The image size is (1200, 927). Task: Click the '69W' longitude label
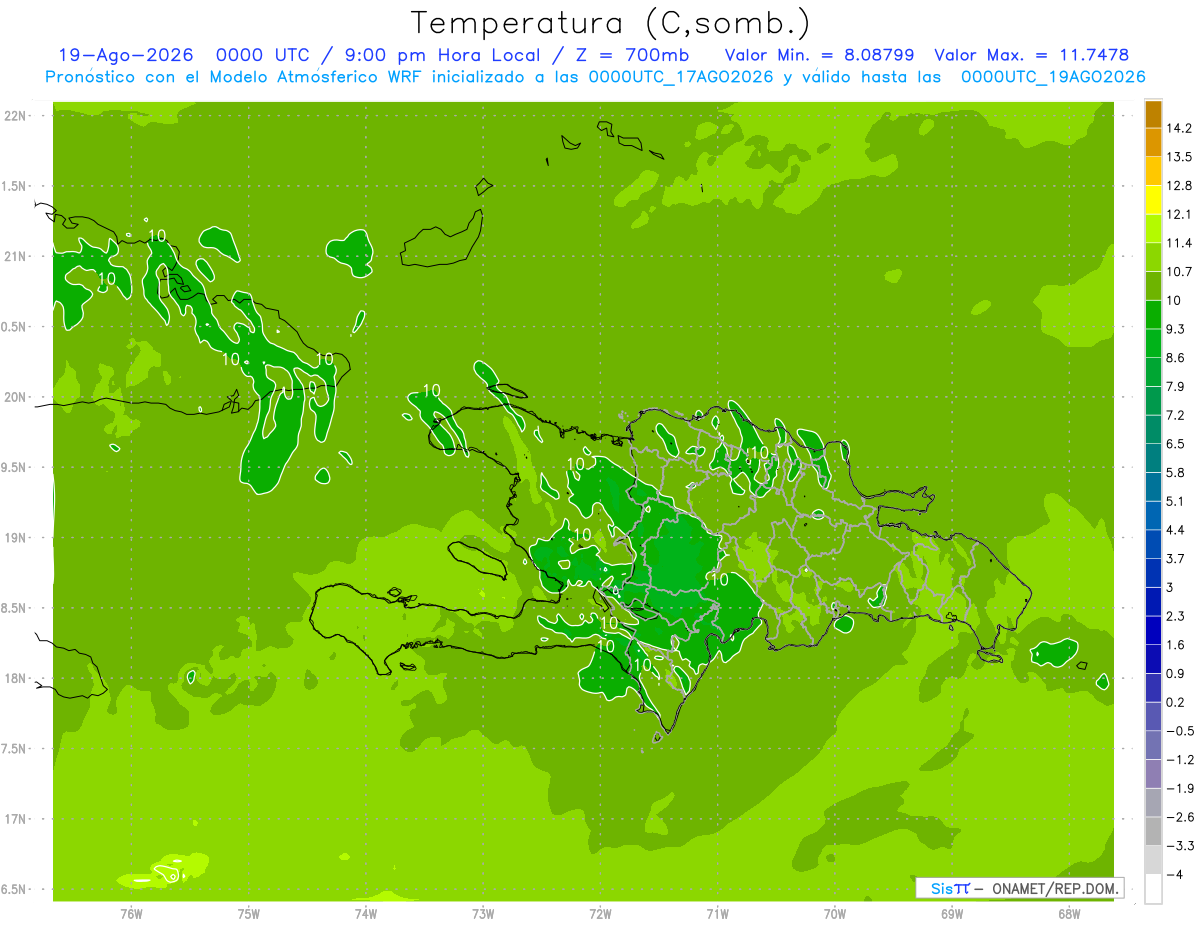coord(952,913)
